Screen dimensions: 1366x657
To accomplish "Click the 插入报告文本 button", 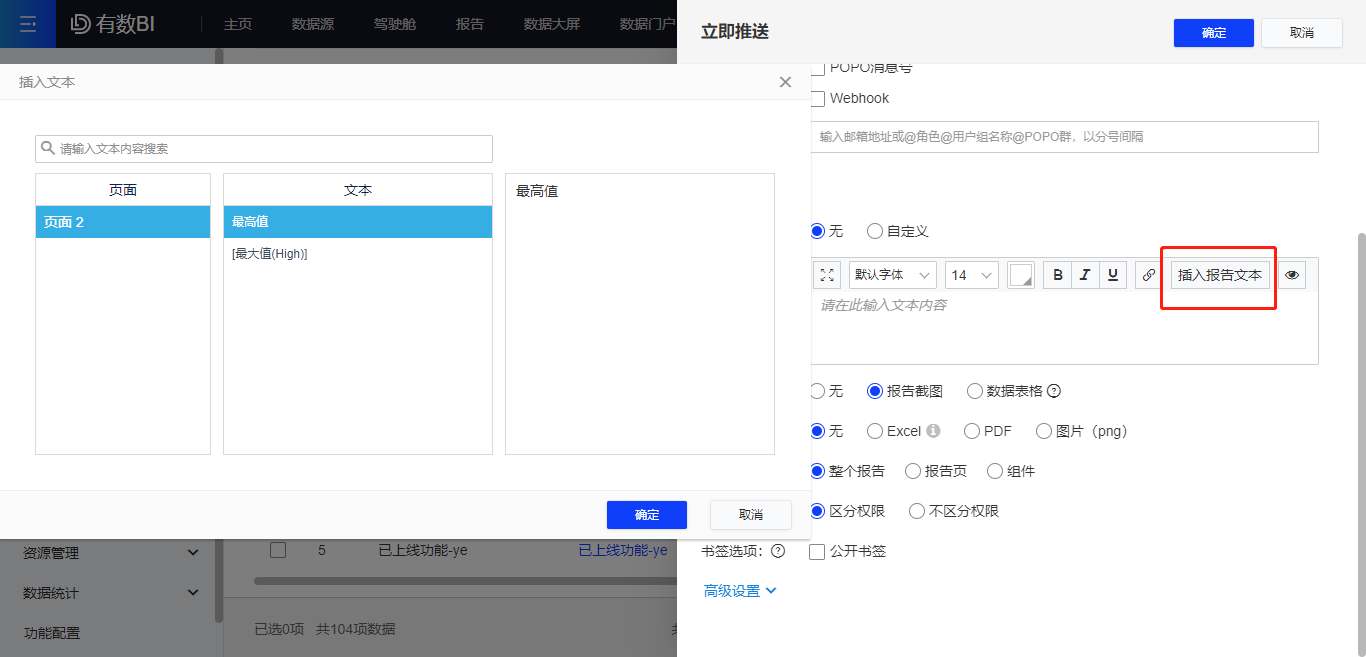I will pos(1219,274).
